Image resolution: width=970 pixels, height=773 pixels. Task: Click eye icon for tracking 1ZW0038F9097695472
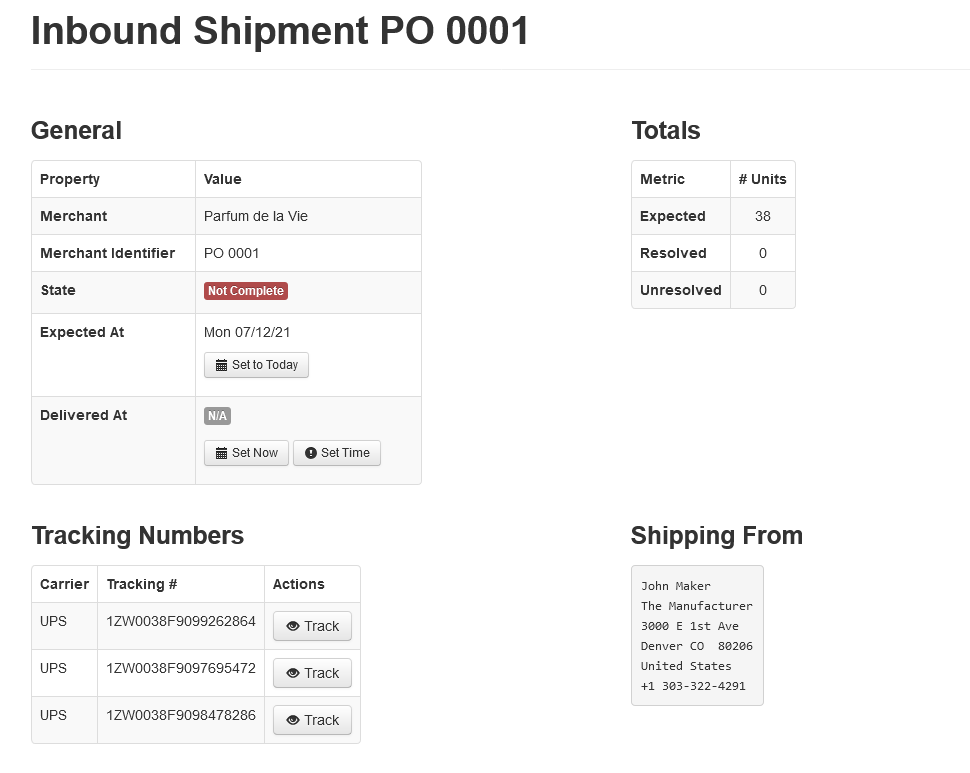coord(293,674)
